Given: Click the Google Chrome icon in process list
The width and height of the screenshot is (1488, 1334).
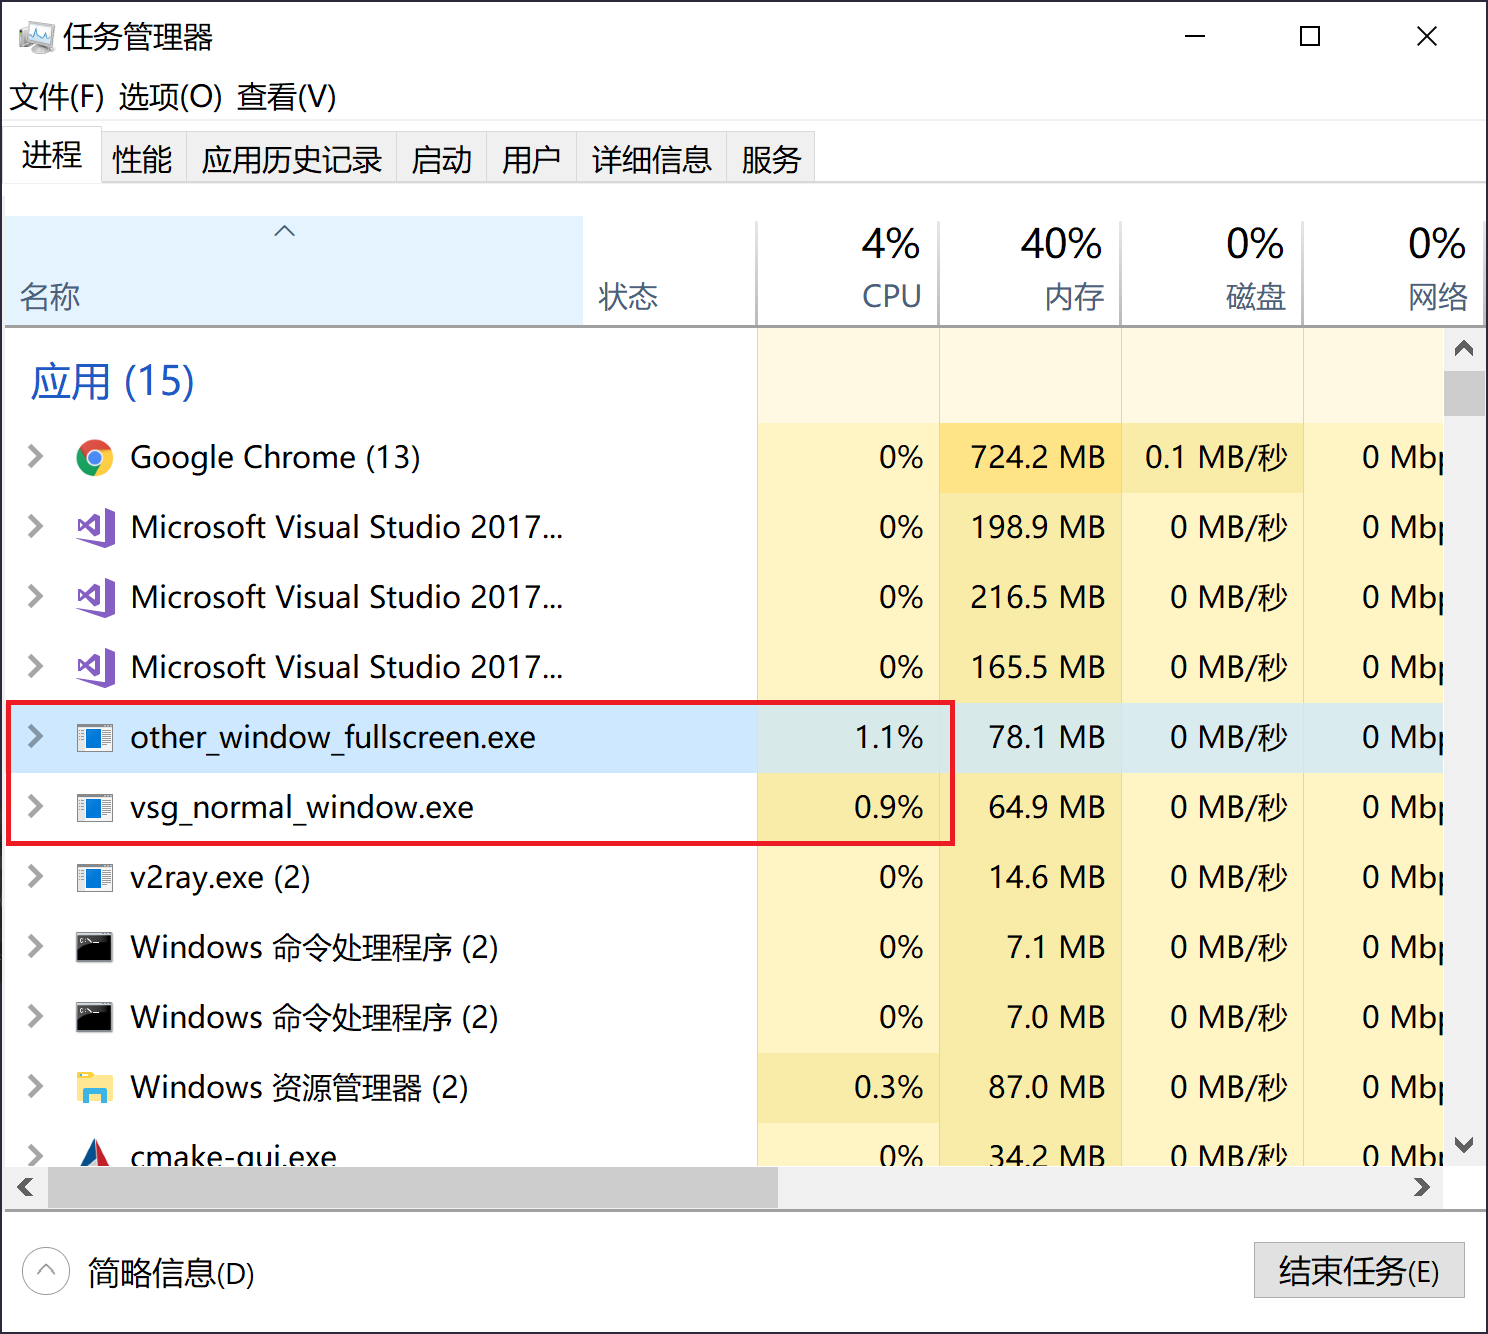Looking at the screenshot, I should pyautogui.click(x=95, y=457).
